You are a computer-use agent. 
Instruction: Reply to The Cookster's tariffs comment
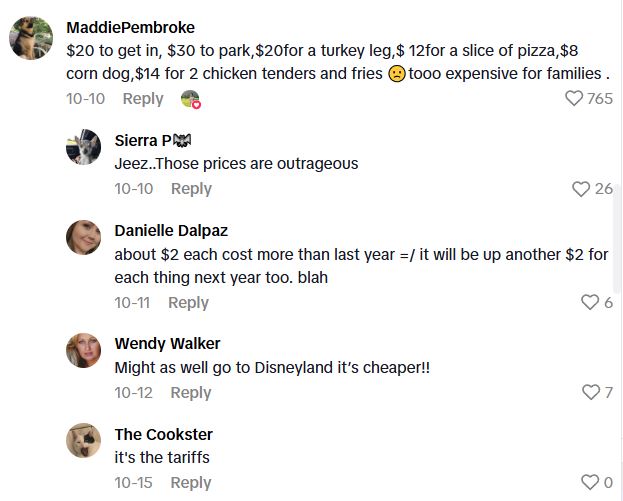coord(190,483)
